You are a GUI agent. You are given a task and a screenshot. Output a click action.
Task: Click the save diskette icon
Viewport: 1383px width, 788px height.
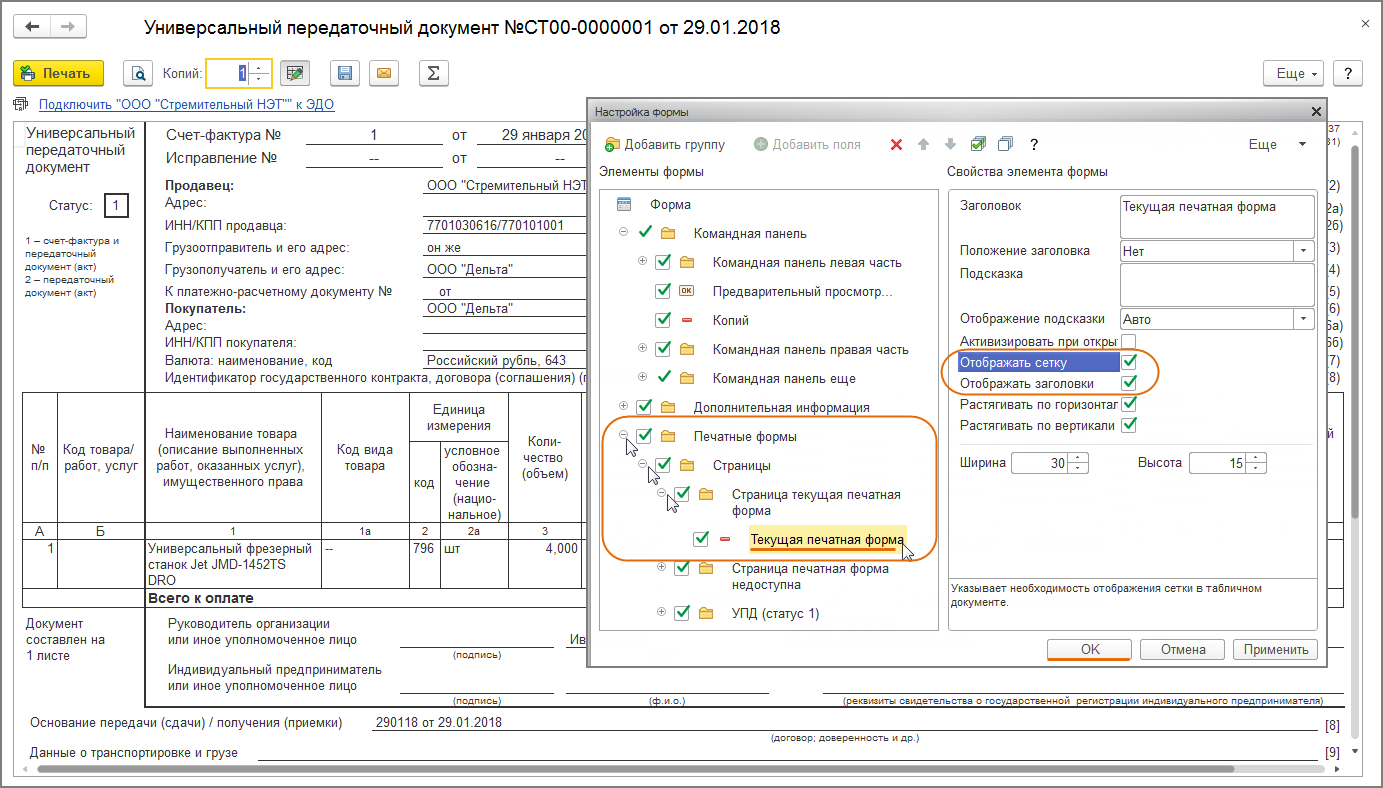(344, 74)
